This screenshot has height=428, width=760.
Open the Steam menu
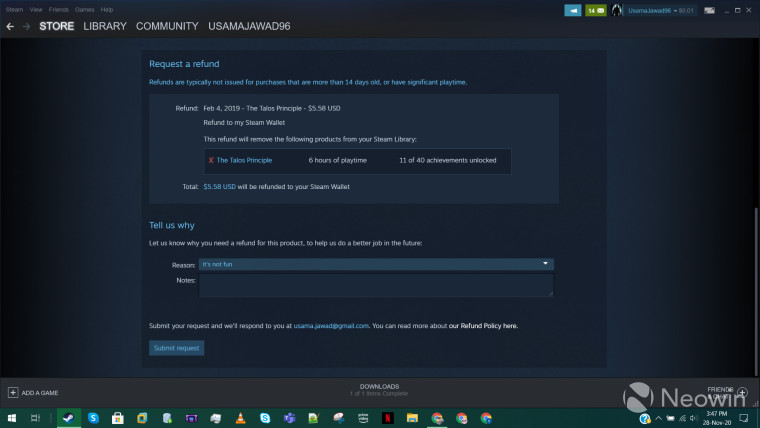[x=14, y=10]
